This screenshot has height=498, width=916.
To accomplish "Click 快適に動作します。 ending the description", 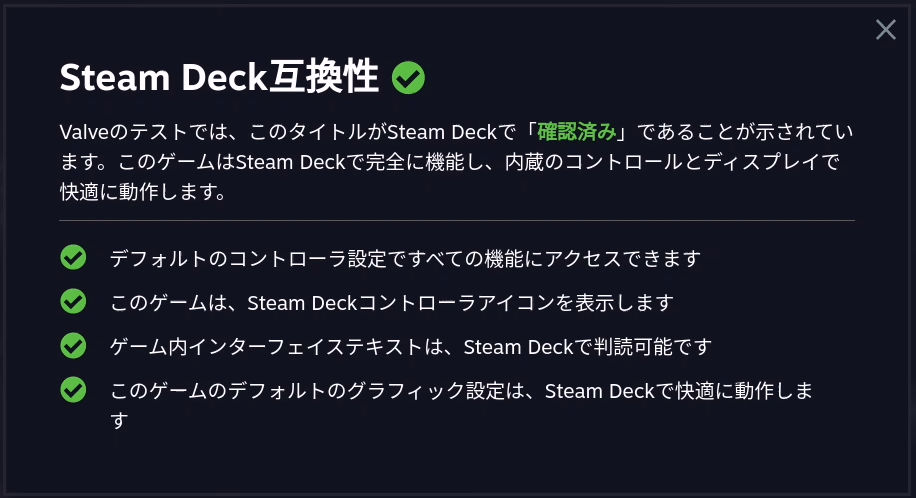I will coord(143,192).
